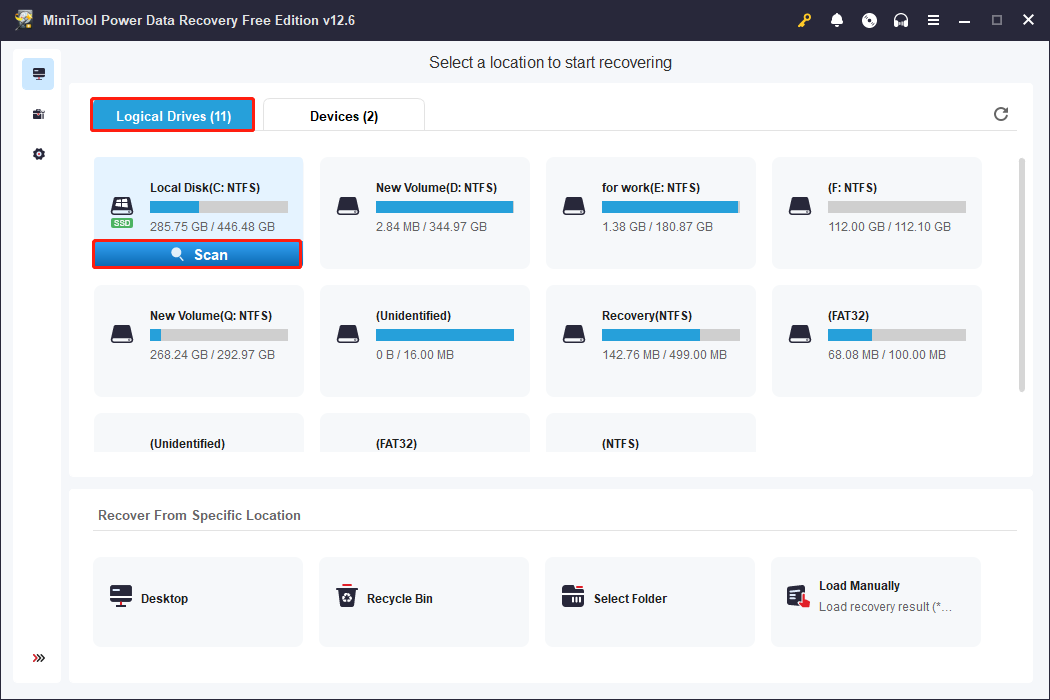Image resolution: width=1050 pixels, height=700 pixels.
Task: Click the Scan button on Local Disk
Action: [197, 254]
